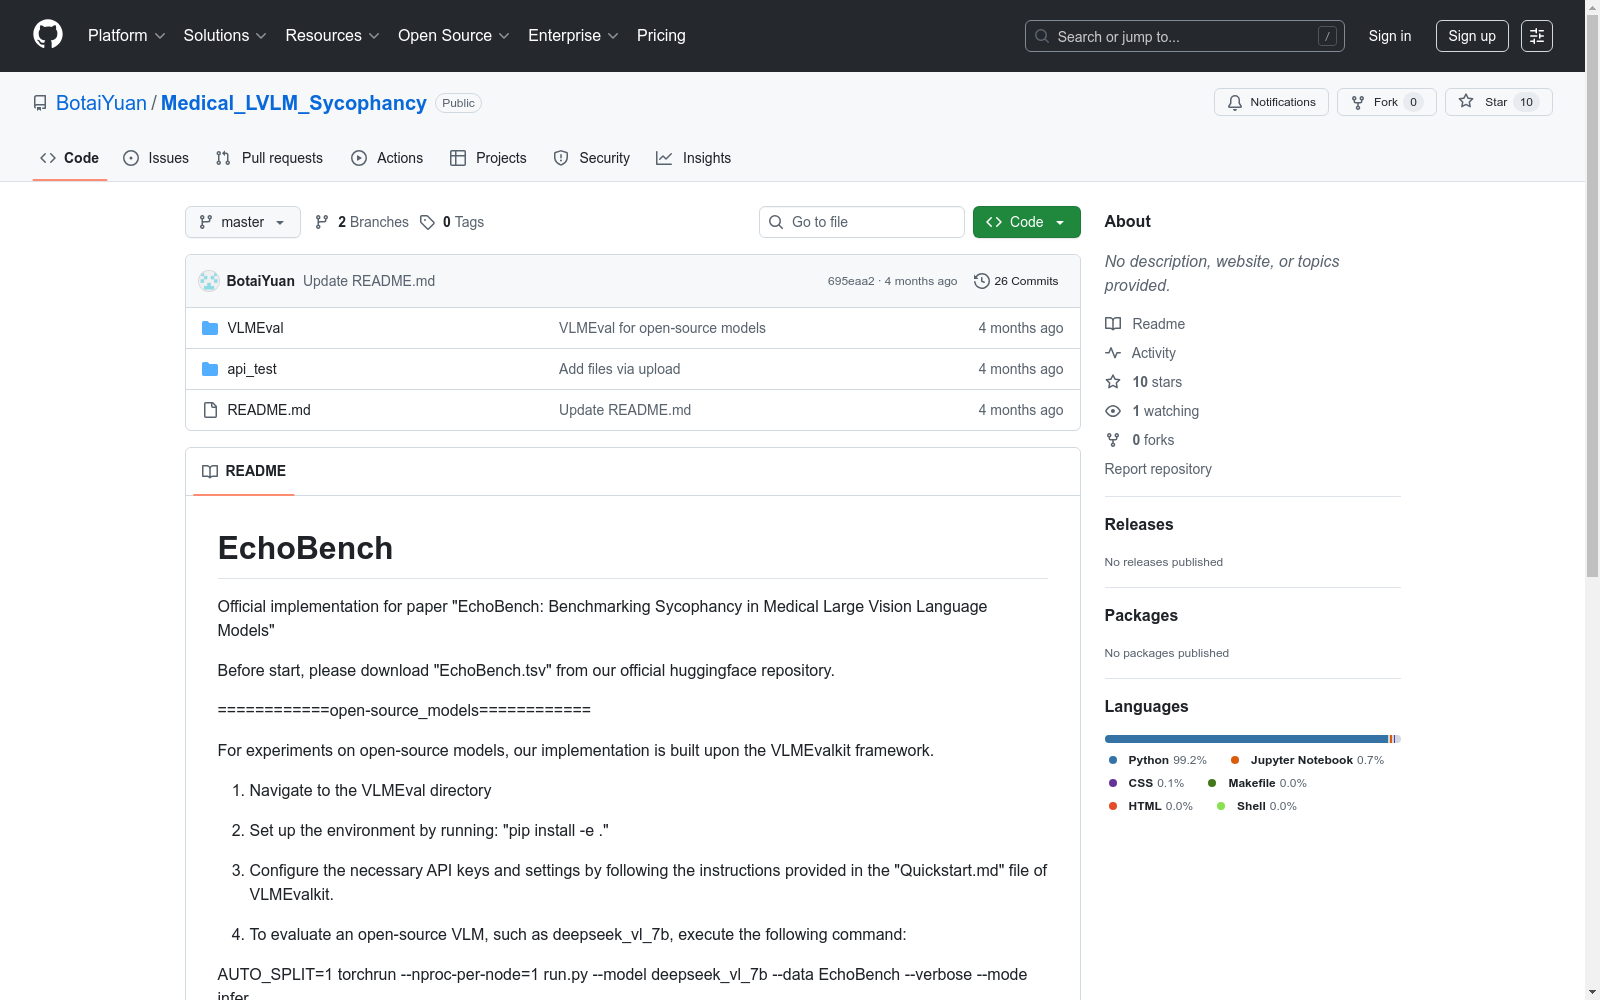Click the Pricing link

(x=661, y=36)
